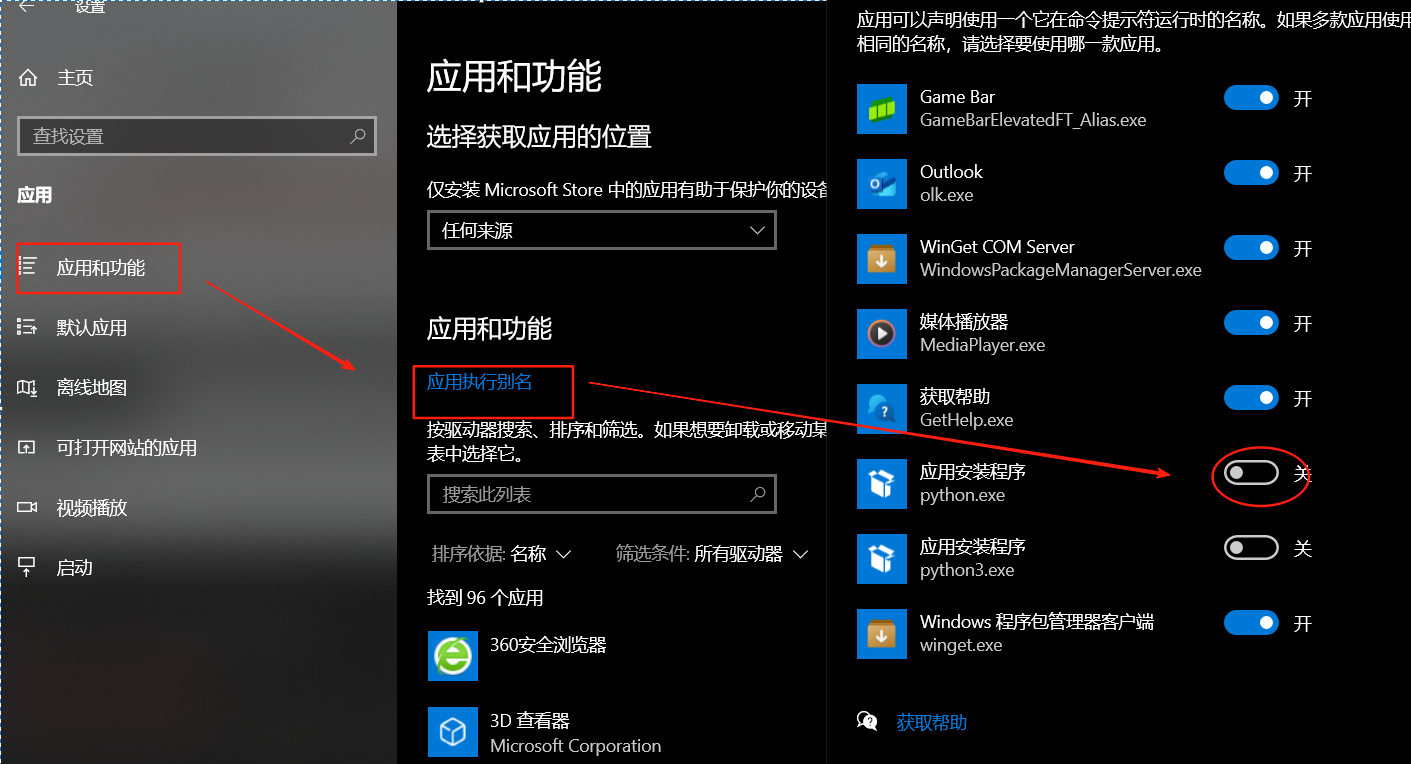Enable the python.exe alias toggle

[1251, 472]
